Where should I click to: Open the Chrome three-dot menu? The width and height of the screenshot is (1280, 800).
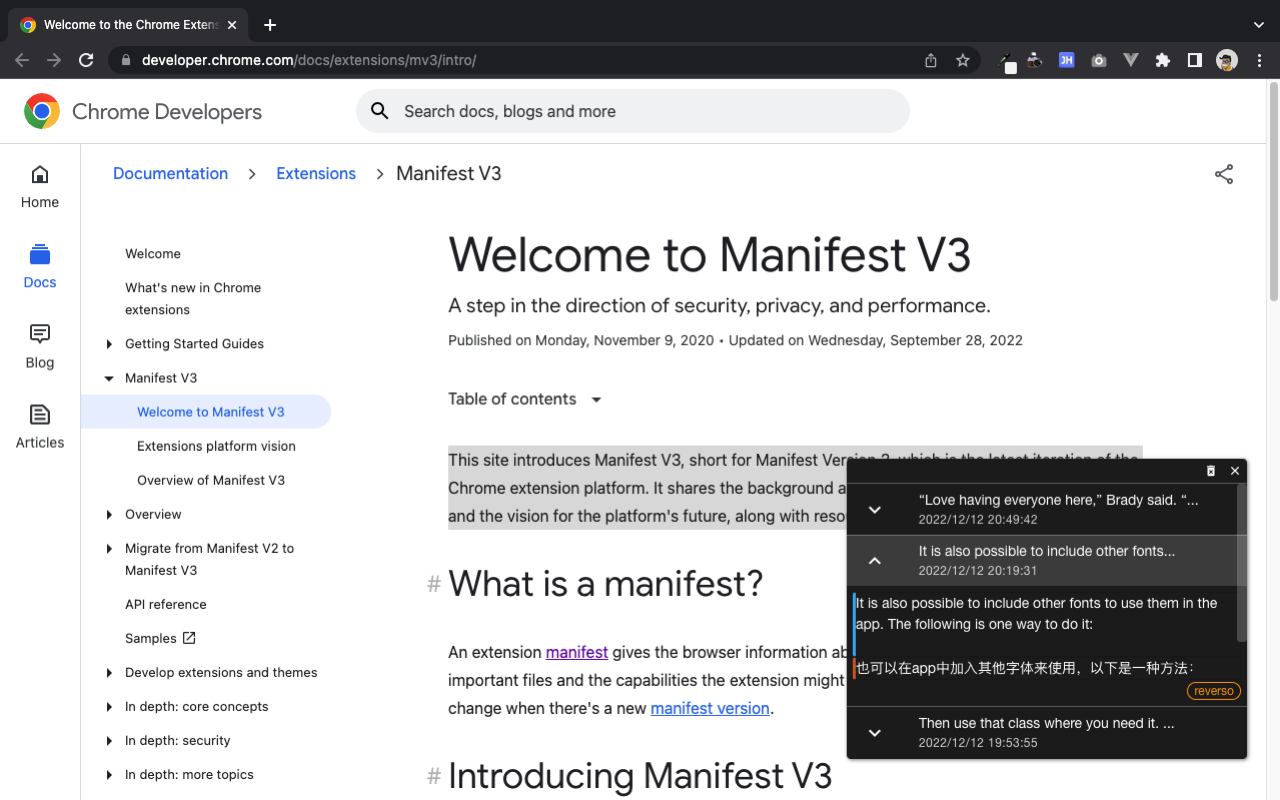(1259, 60)
